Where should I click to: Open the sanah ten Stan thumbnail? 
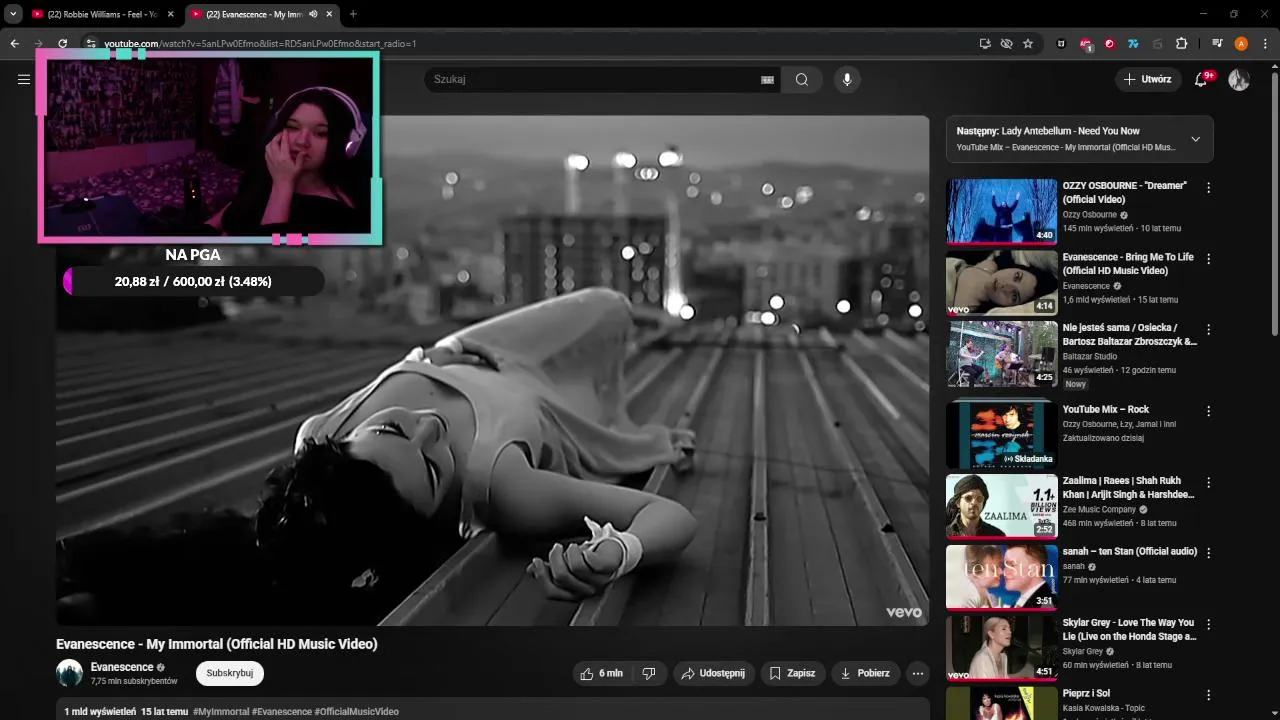click(1001, 576)
